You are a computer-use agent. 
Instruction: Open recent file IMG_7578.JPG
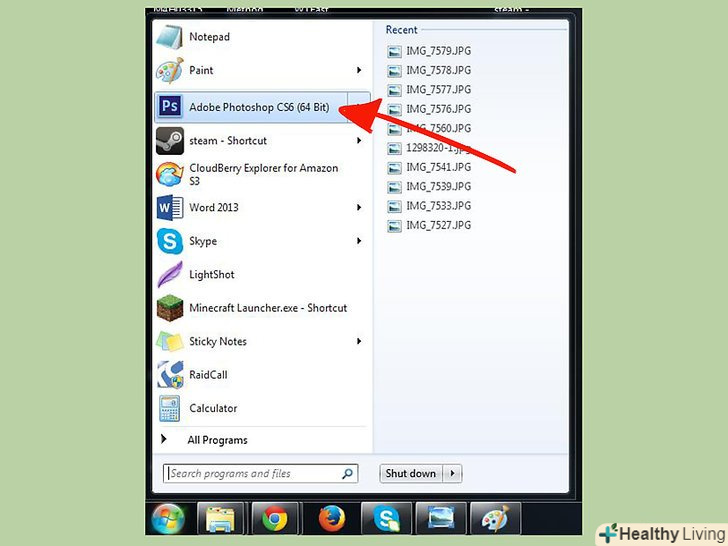coord(429,71)
